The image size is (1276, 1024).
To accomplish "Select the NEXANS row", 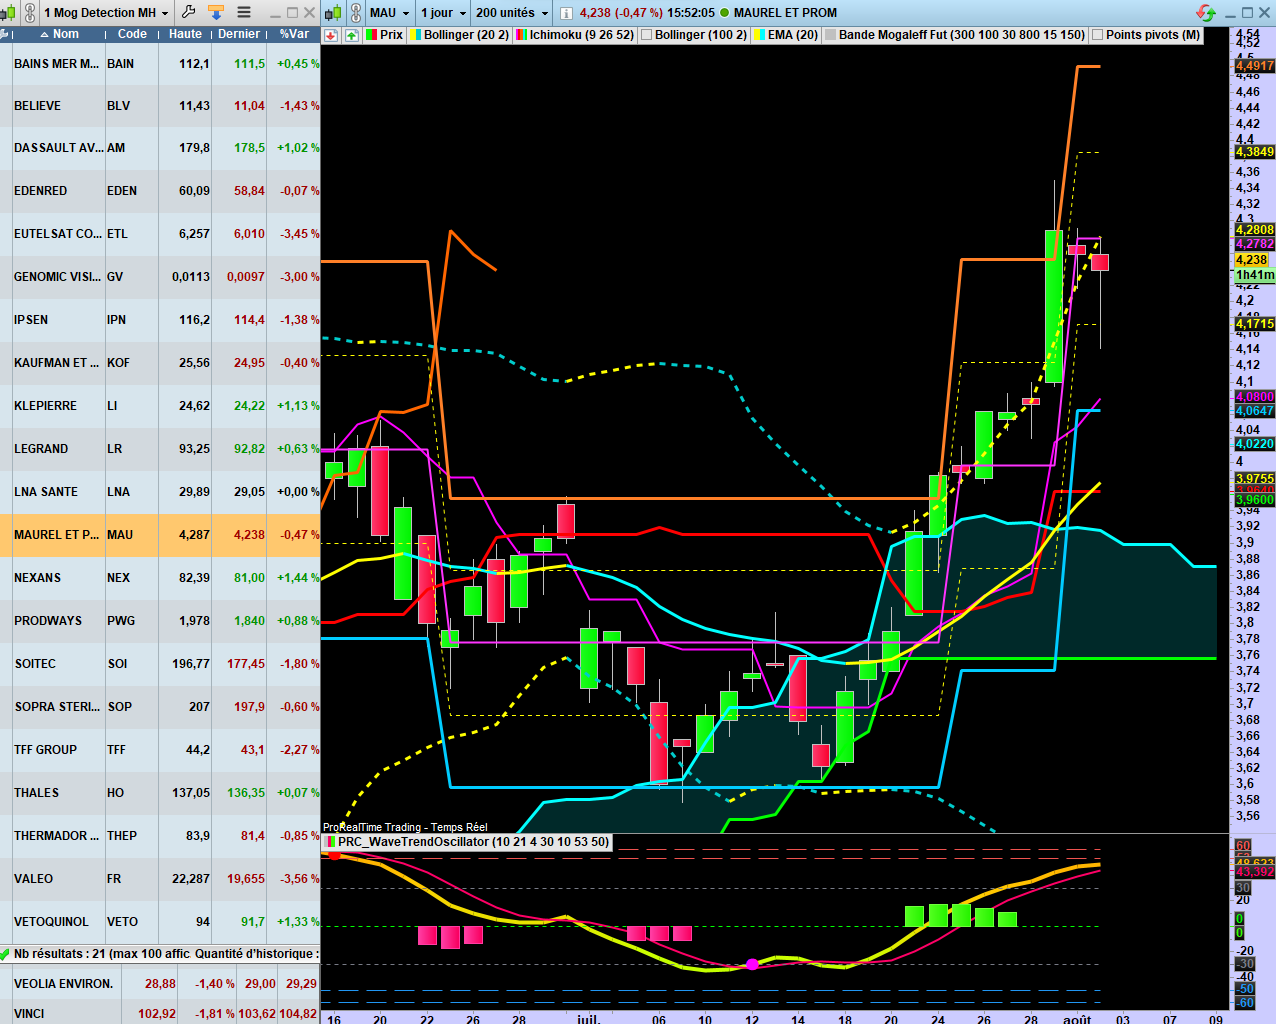I will 160,577.
